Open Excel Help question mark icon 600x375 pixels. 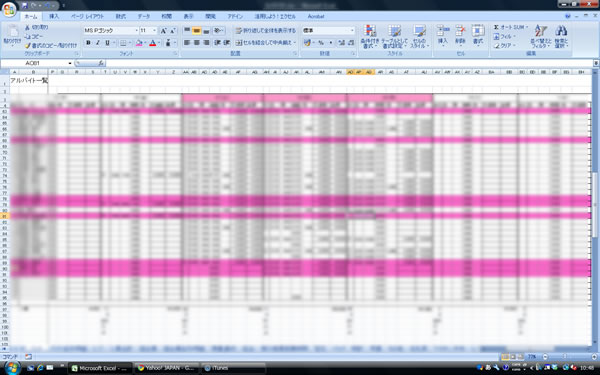coord(567,16)
